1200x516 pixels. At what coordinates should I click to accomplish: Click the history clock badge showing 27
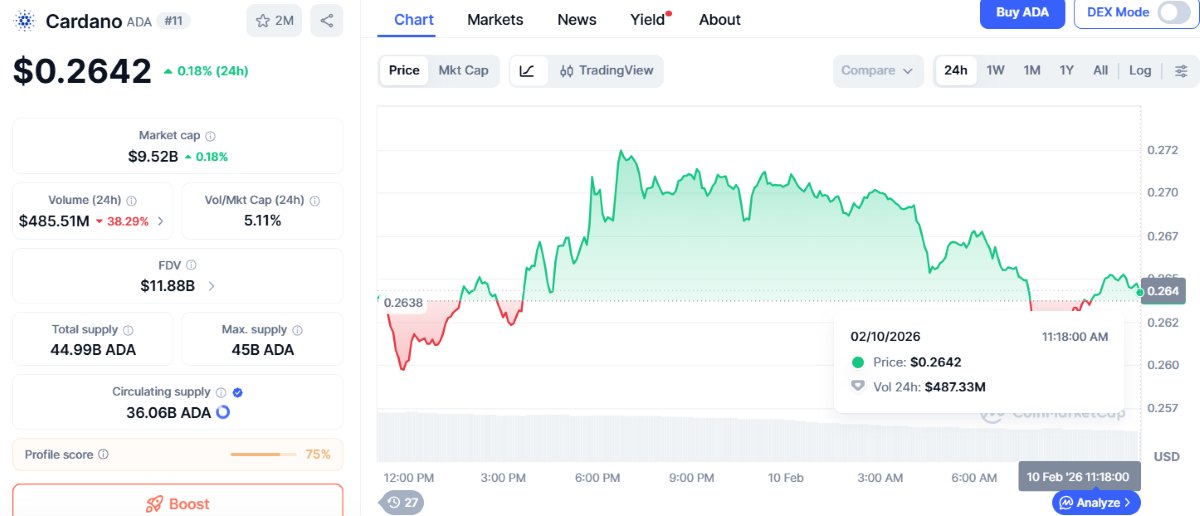tap(402, 503)
